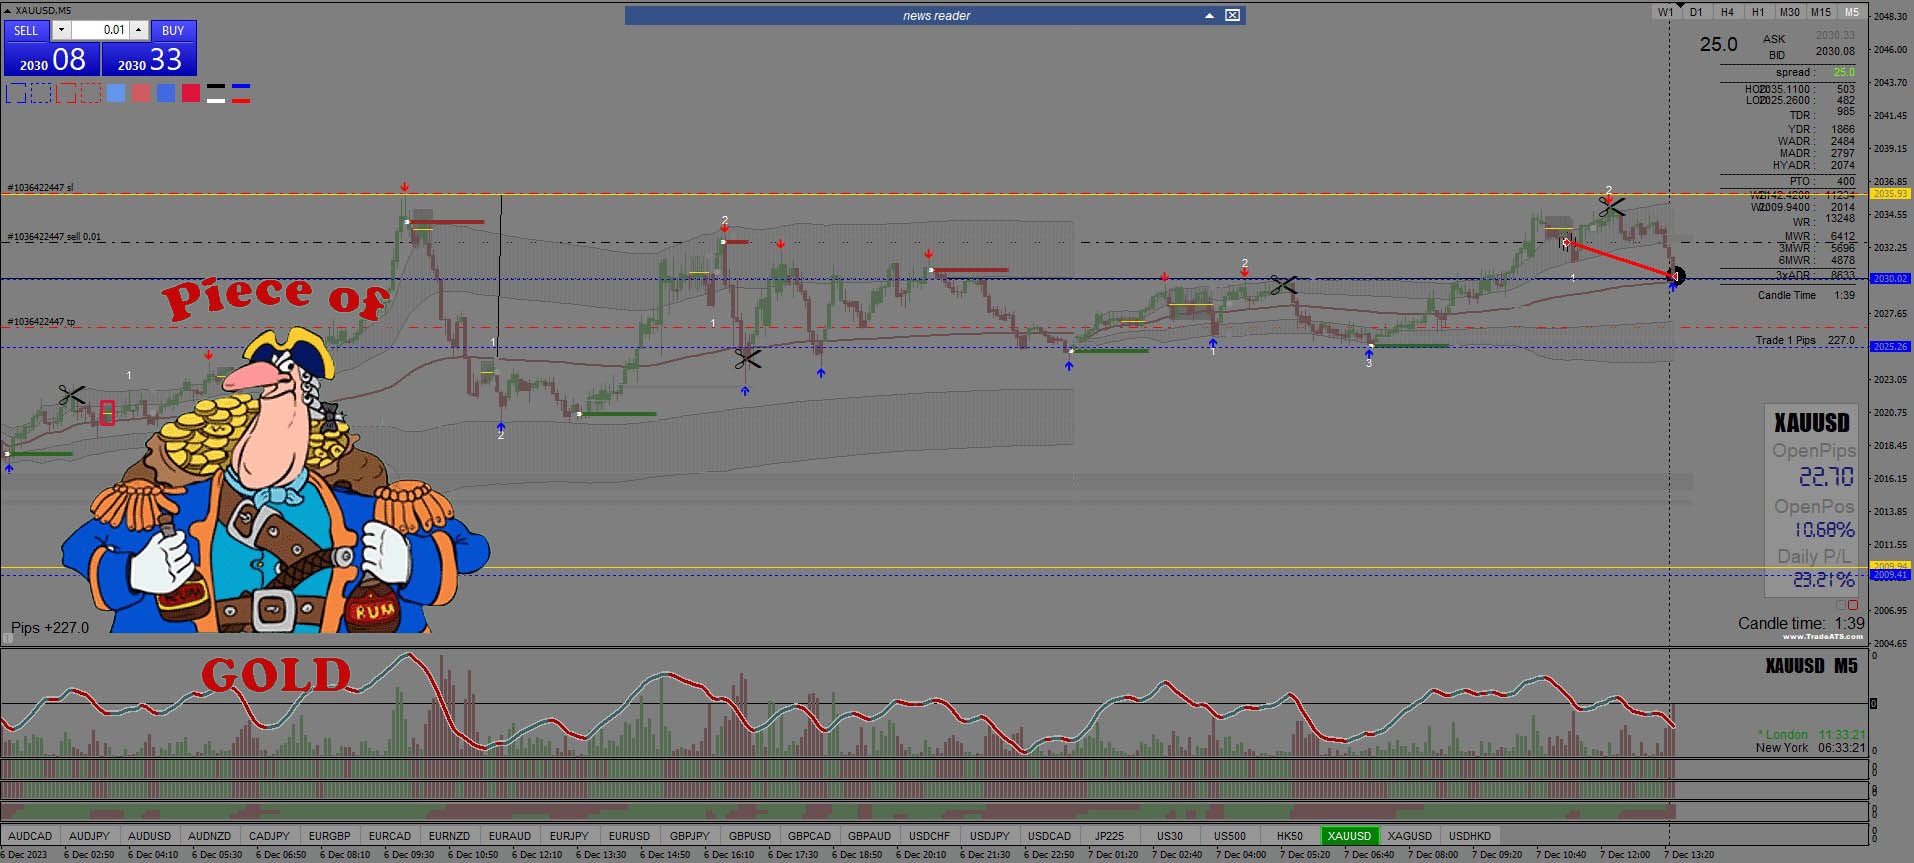The height and width of the screenshot is (863, 1914).
Task: Open the US500 index tab
Action: [x=1230, y=836]
